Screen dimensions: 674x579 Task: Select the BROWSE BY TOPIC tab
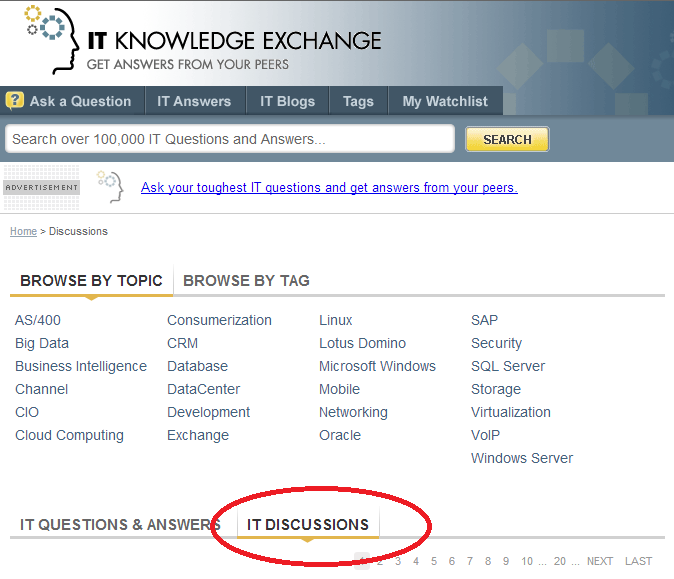pyautogui.click(x=91, y=281)
